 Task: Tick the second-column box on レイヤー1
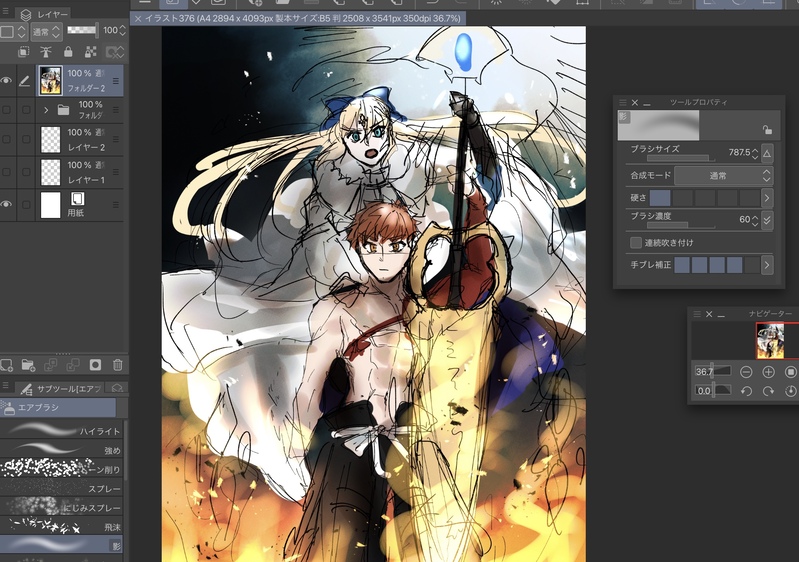26,172
